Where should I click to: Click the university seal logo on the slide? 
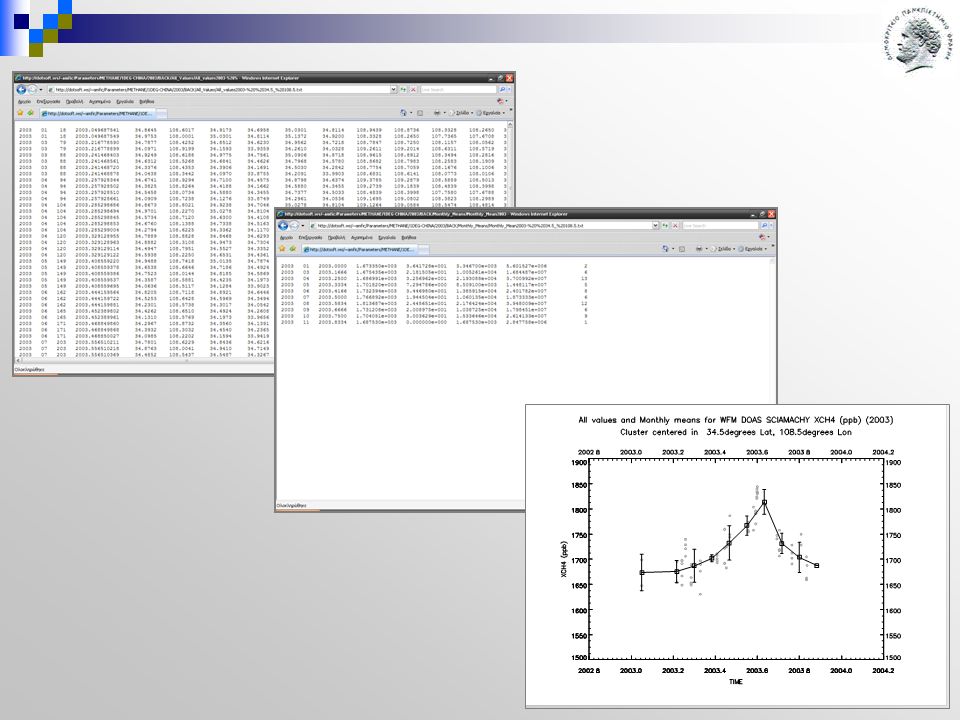(x=918, y=40)
